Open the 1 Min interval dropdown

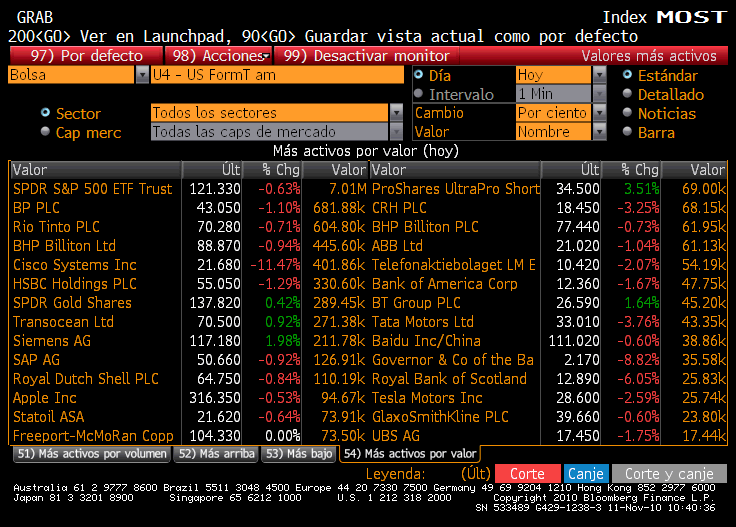pos(599,94)
